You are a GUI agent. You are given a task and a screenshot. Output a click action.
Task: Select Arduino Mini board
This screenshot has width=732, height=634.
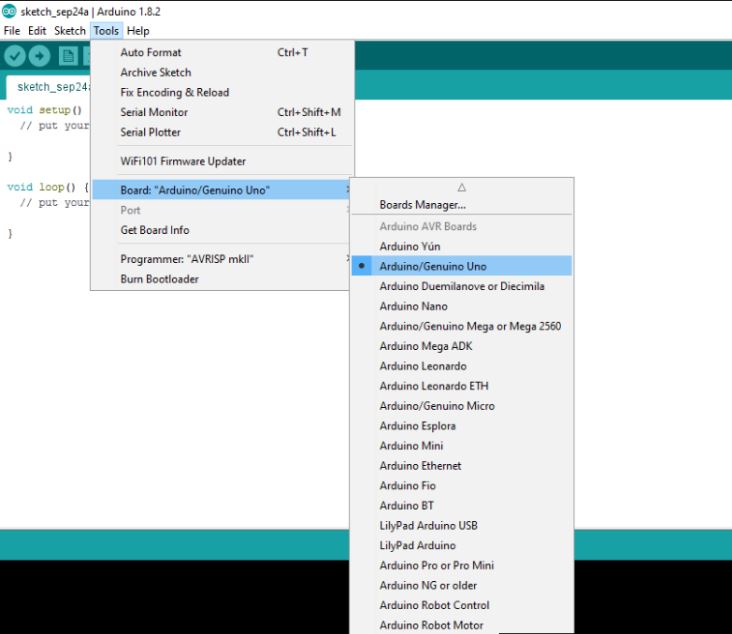[461, 446]
